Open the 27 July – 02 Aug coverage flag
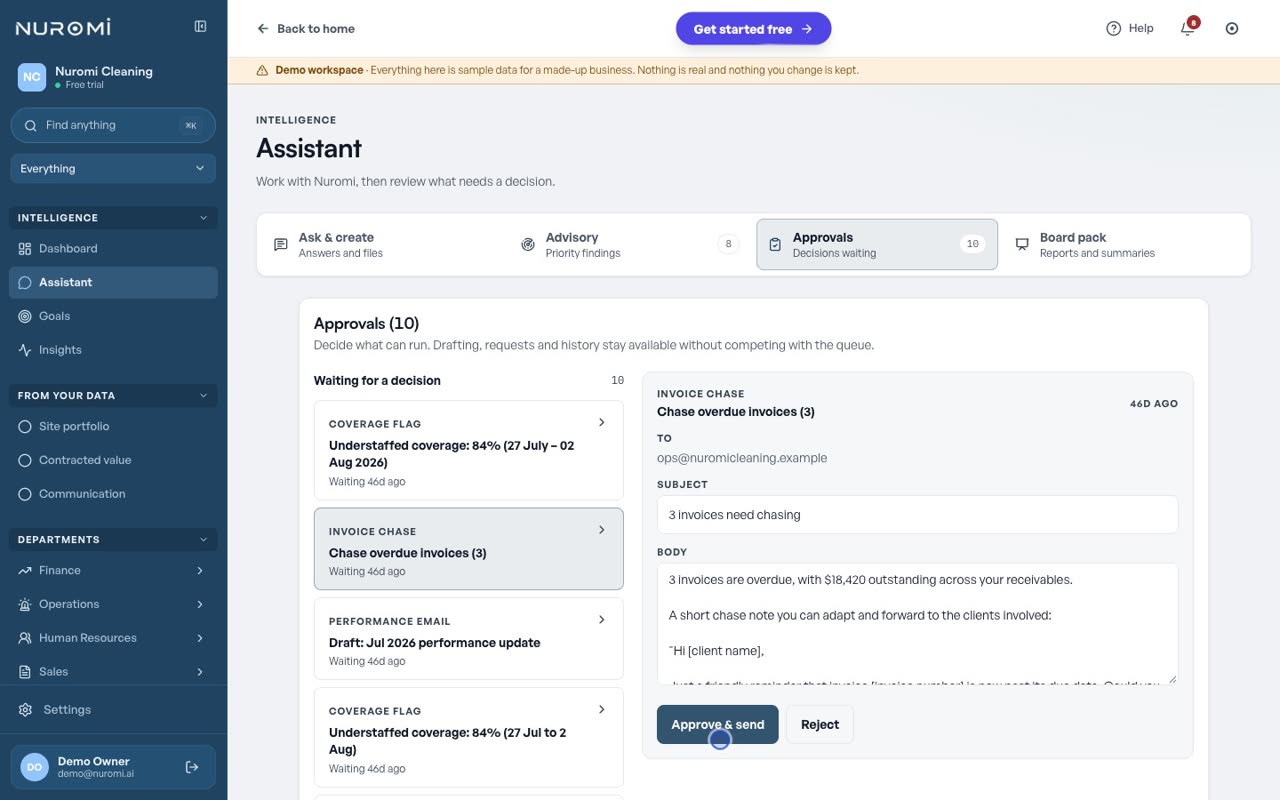The image size is (1280, 800). 469,451
